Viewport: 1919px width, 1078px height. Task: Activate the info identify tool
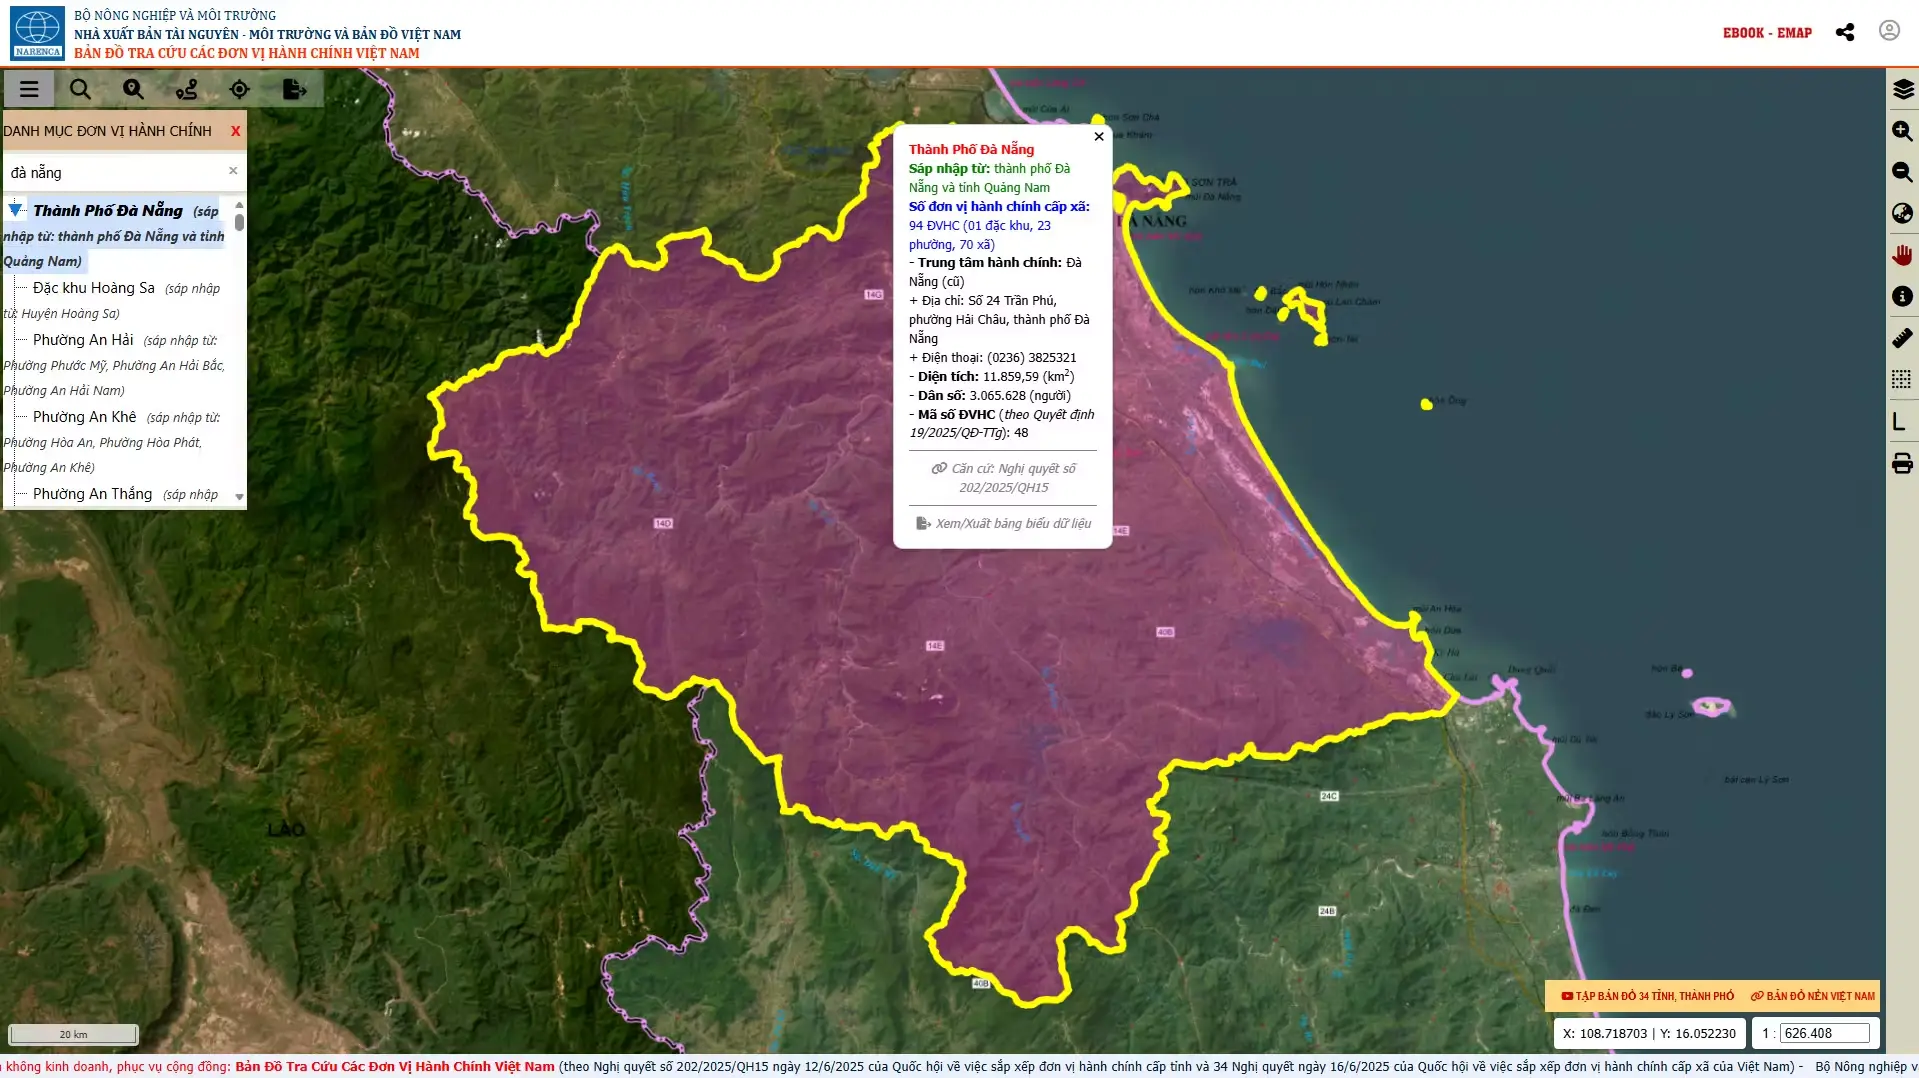(x=1902, y=296)
